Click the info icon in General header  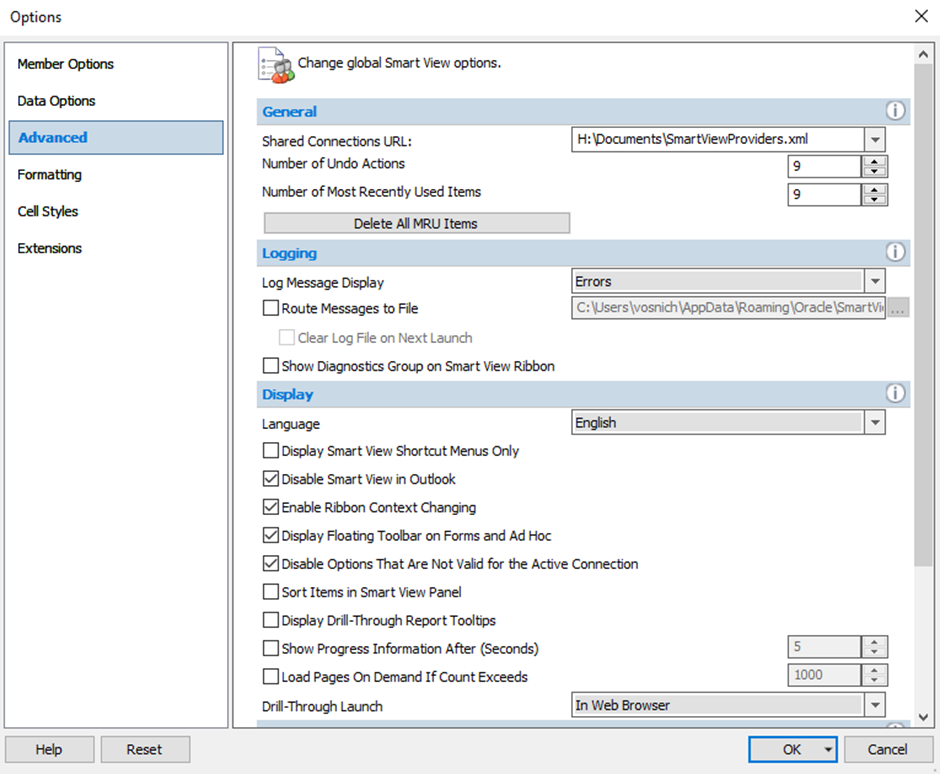(895, 111)
